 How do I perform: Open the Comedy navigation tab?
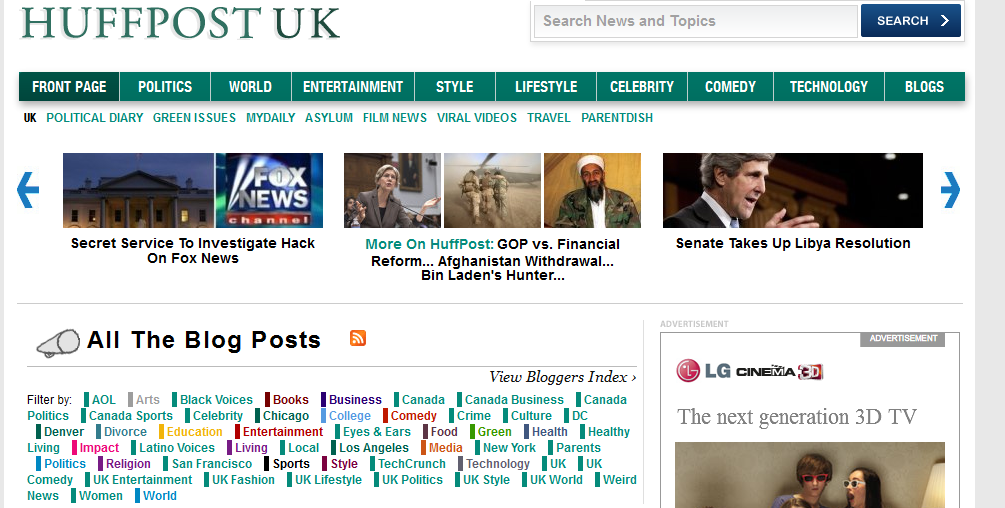730,86
